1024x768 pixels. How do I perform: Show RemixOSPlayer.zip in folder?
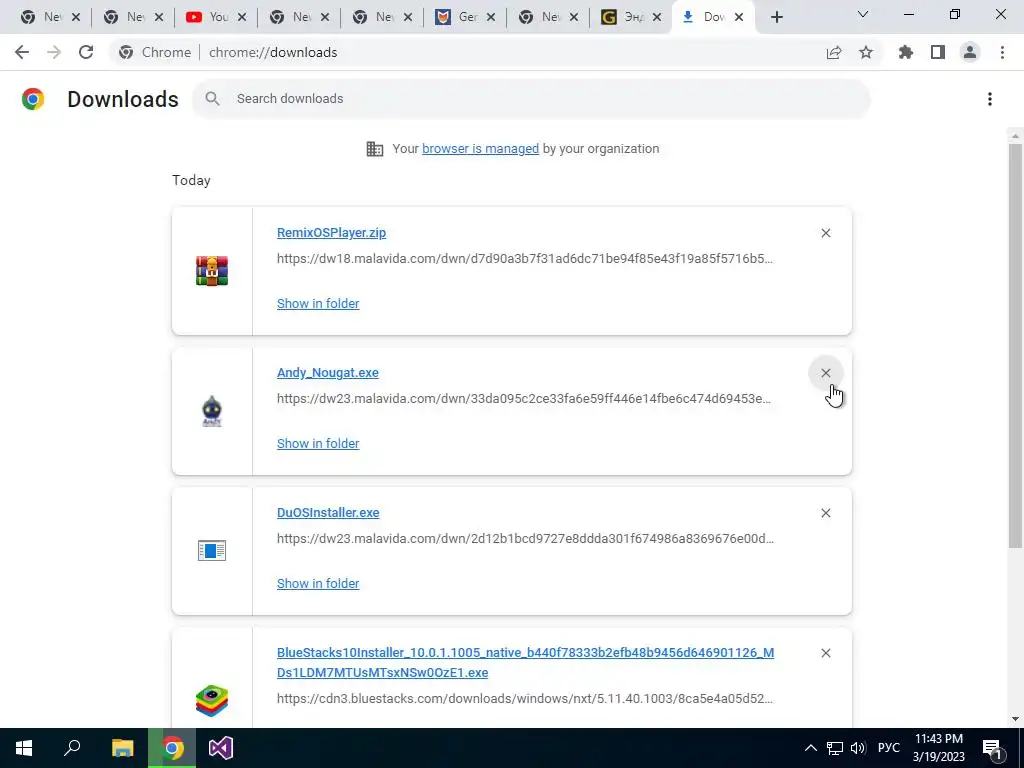(x=318, y=304)
